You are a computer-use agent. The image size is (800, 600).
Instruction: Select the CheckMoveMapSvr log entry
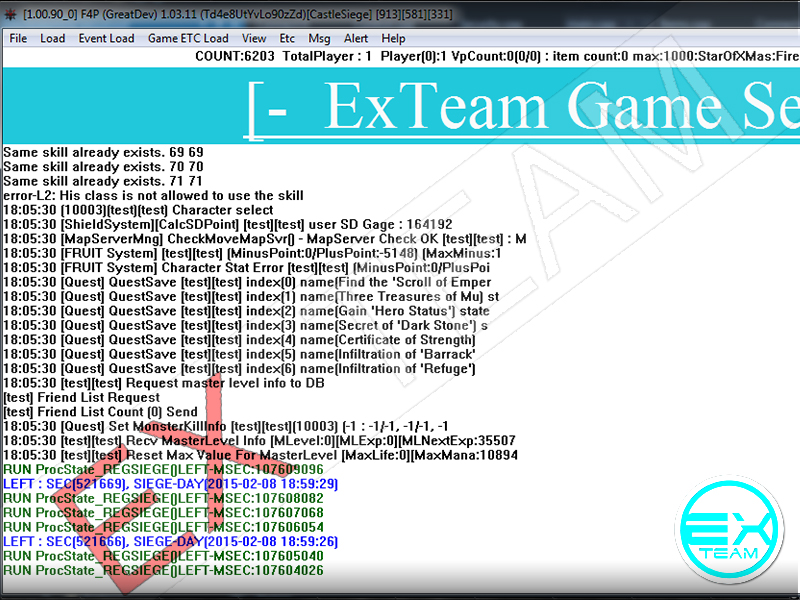tap(264, 239)
